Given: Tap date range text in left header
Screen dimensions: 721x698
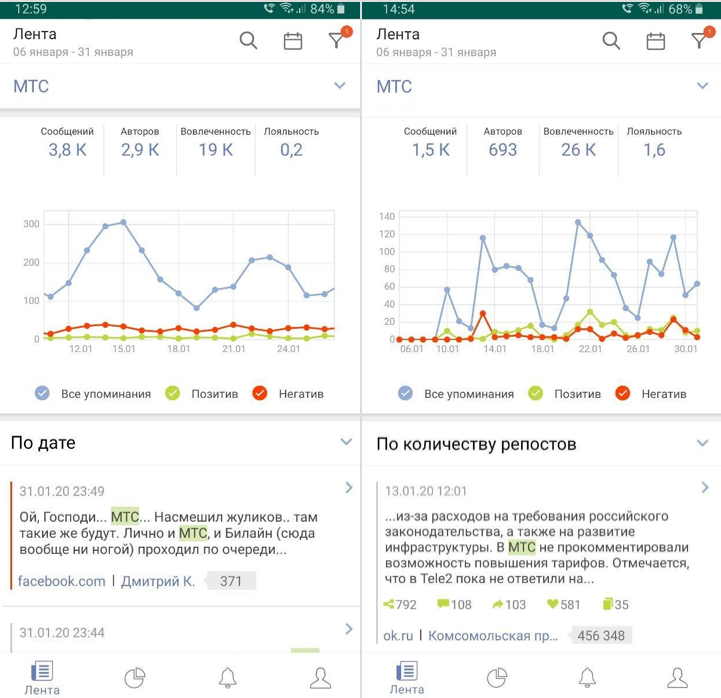Looking at the screenshot, I should pos(73,52).
